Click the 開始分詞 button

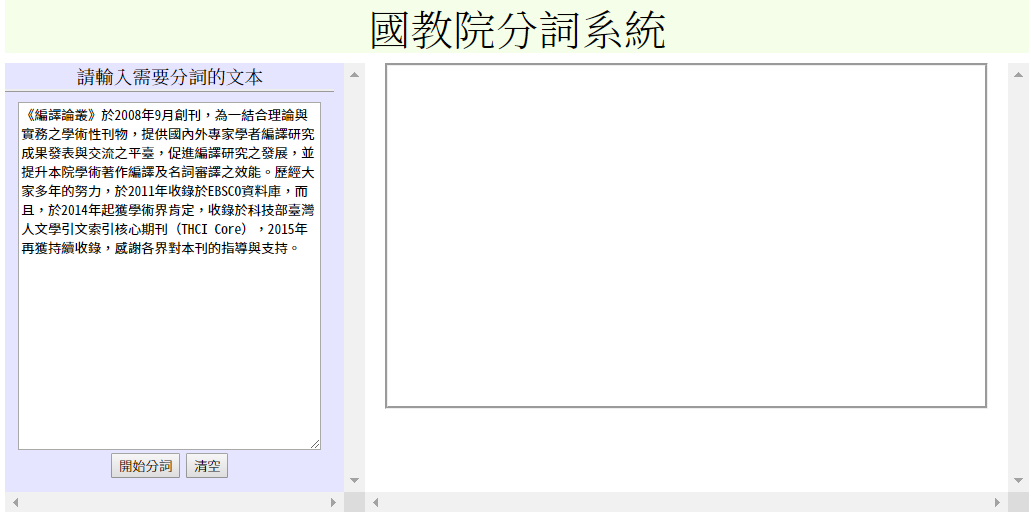(145, 466)
